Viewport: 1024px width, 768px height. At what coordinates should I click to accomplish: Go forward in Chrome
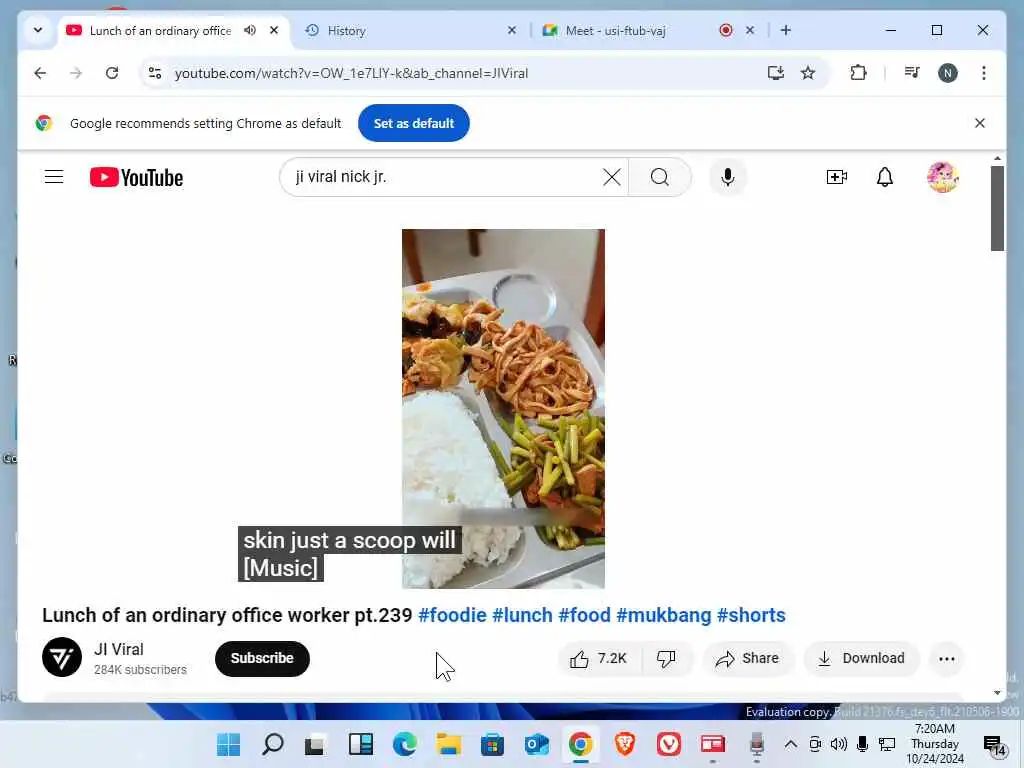pos(76,73)
